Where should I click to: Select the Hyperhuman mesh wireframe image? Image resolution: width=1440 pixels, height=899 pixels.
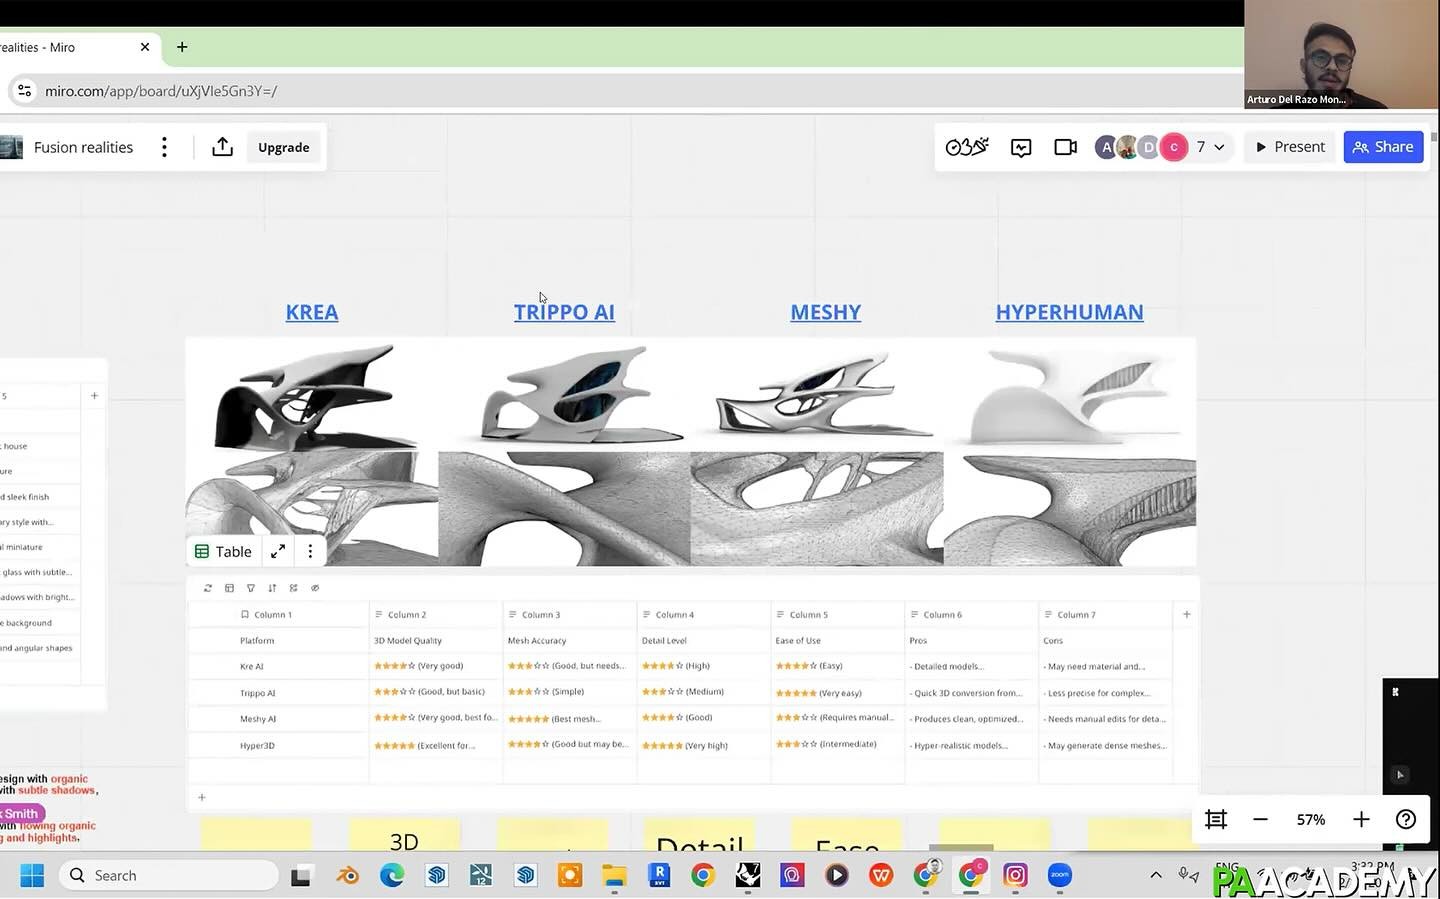point(1070,508)
